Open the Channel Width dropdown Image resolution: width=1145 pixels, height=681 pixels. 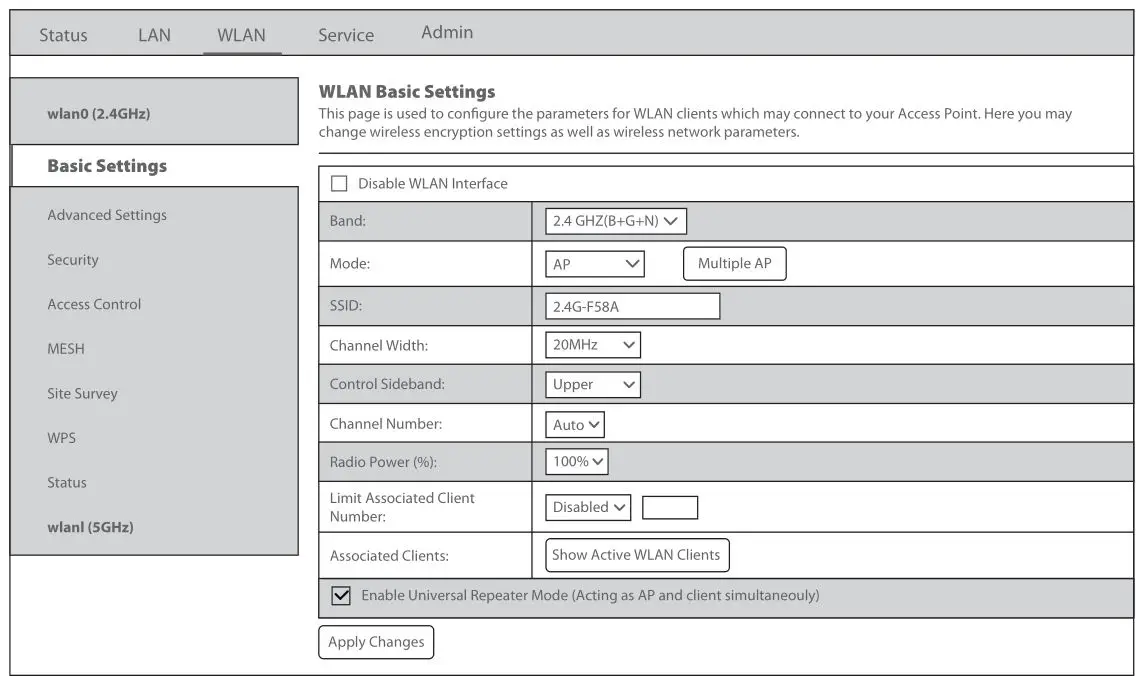point(592,344)
